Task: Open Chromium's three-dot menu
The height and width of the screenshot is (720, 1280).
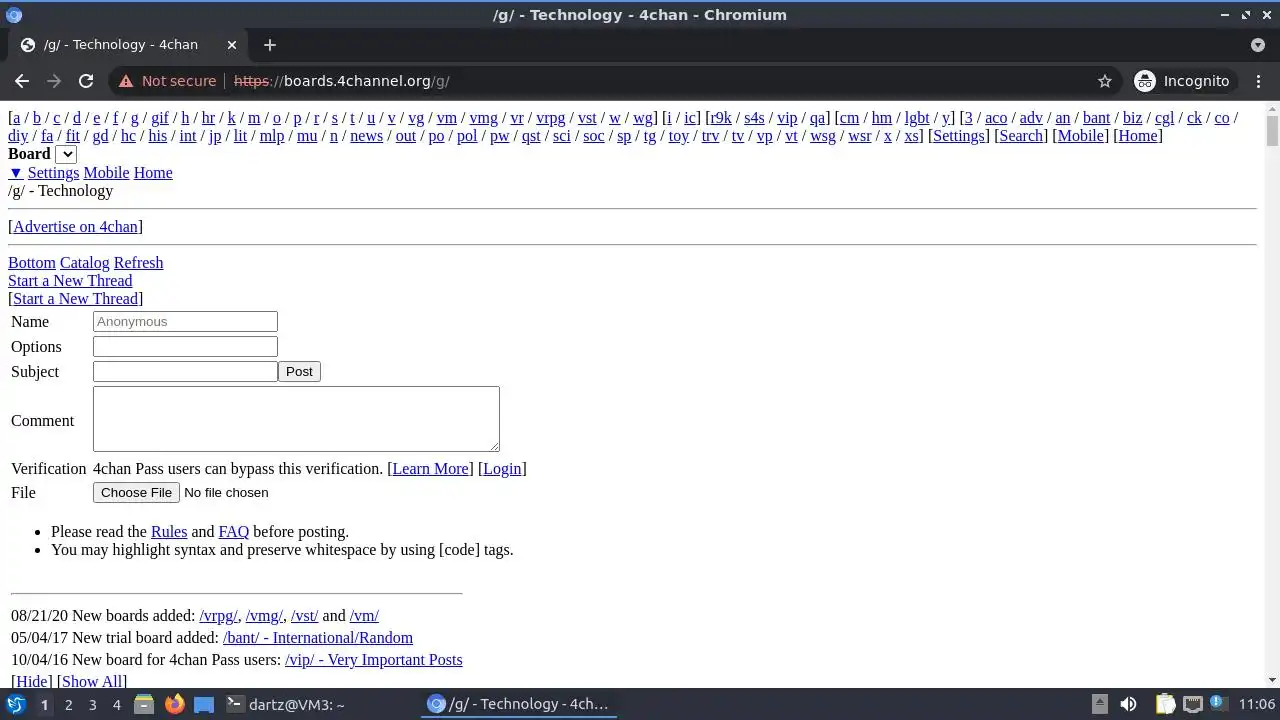Action: tap(1257, 81)
